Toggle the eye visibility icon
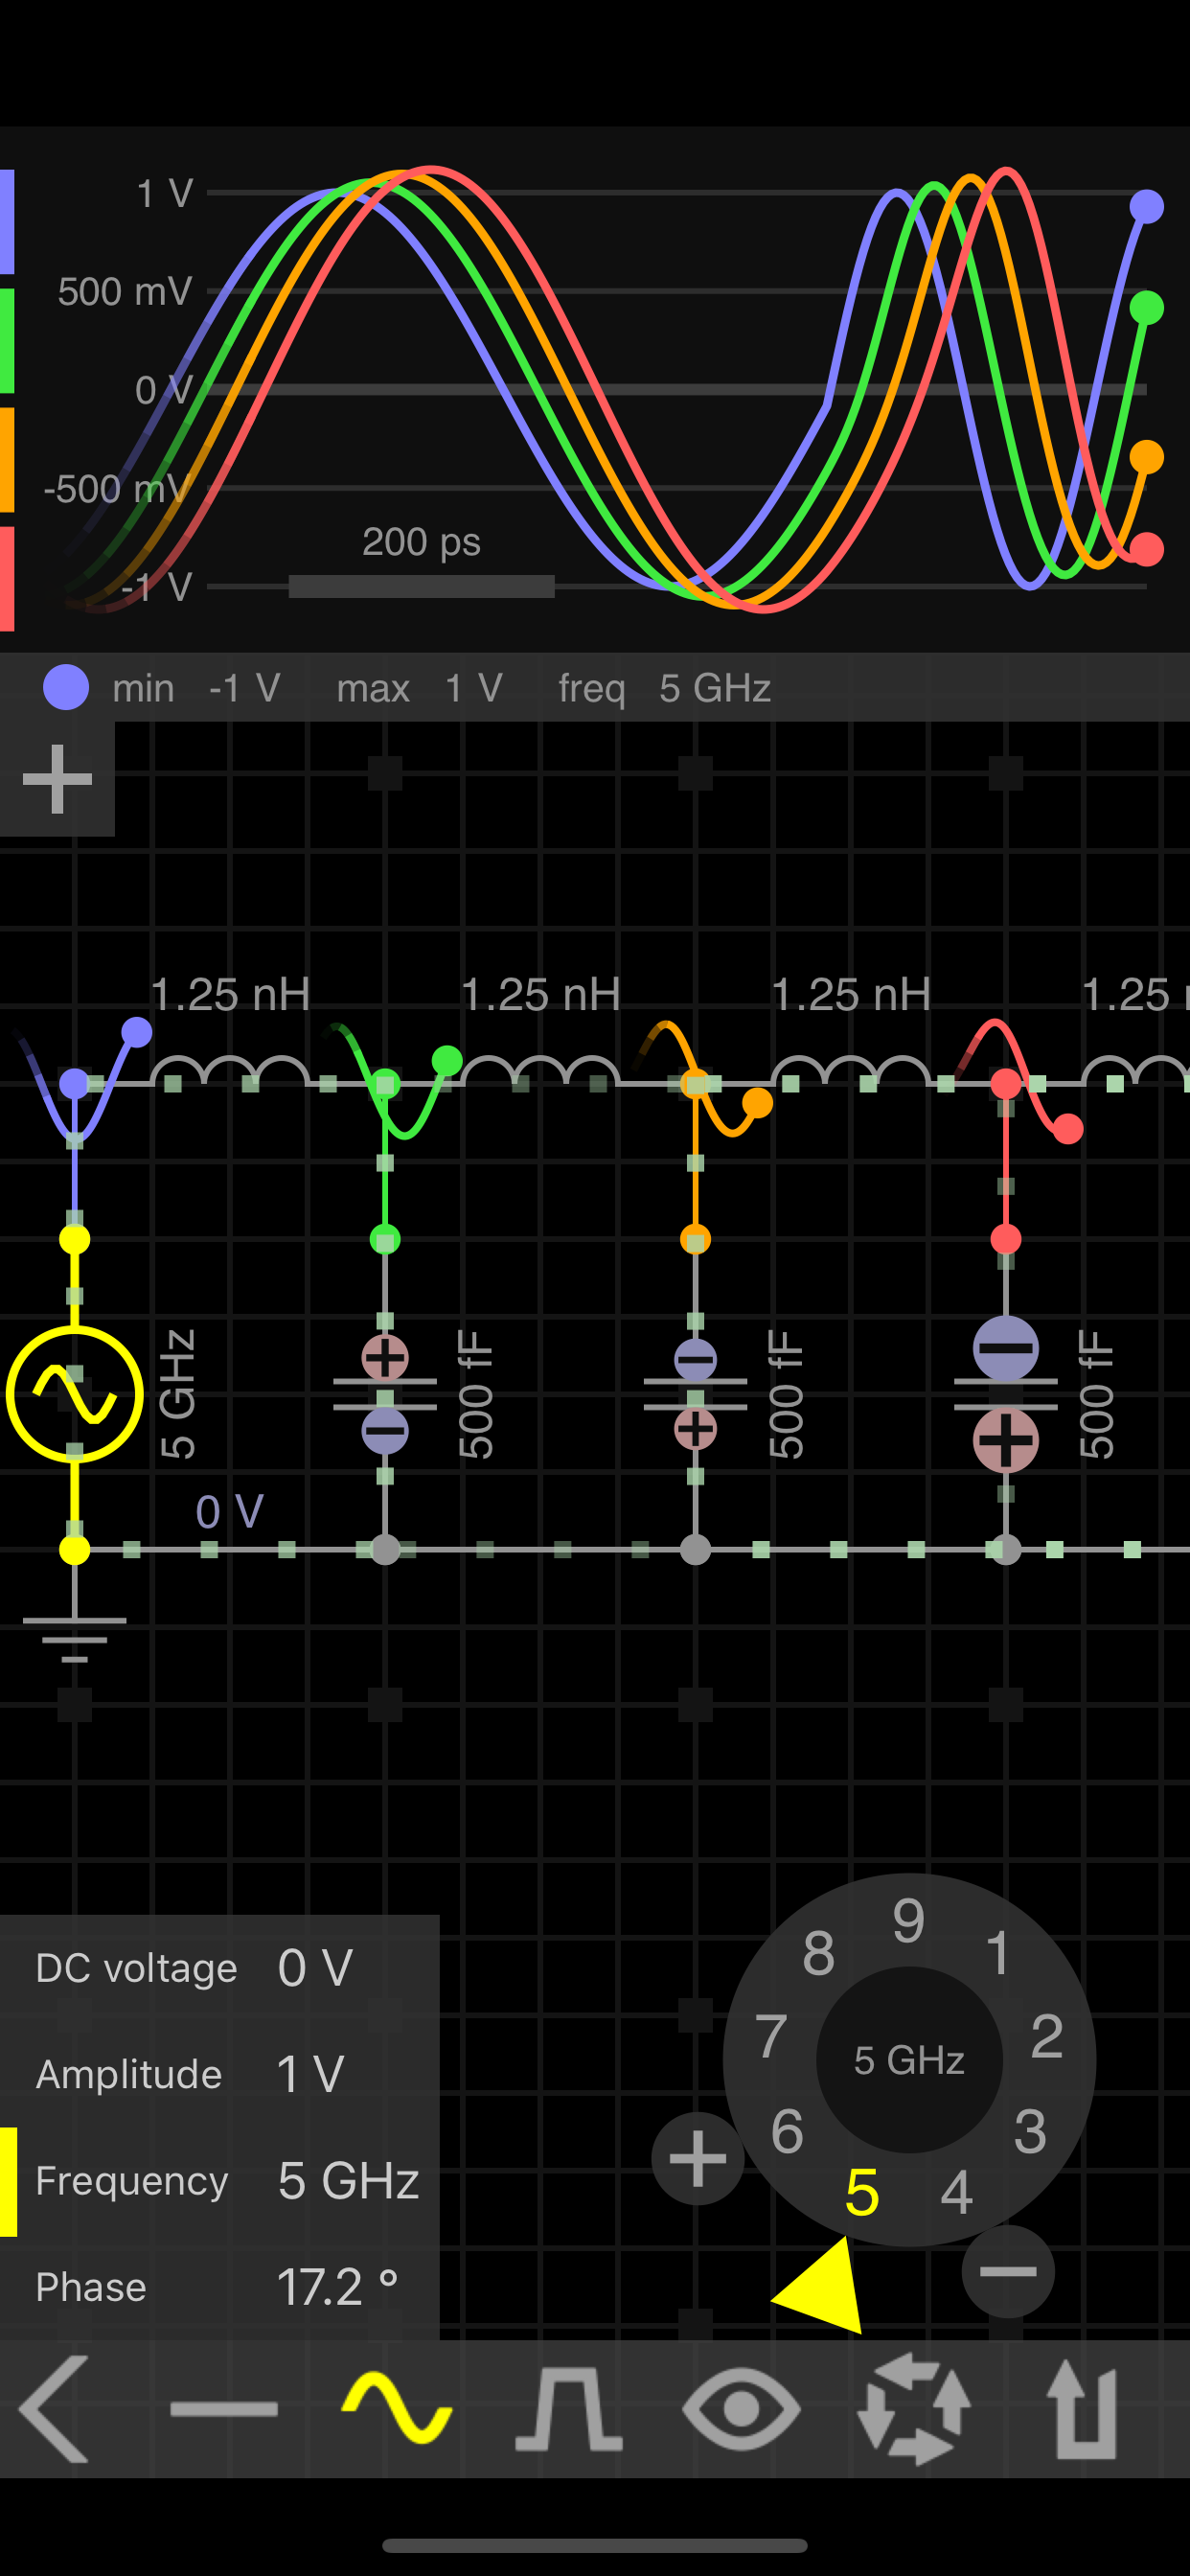The image size is (1190, 2576). coord(741,2409)
